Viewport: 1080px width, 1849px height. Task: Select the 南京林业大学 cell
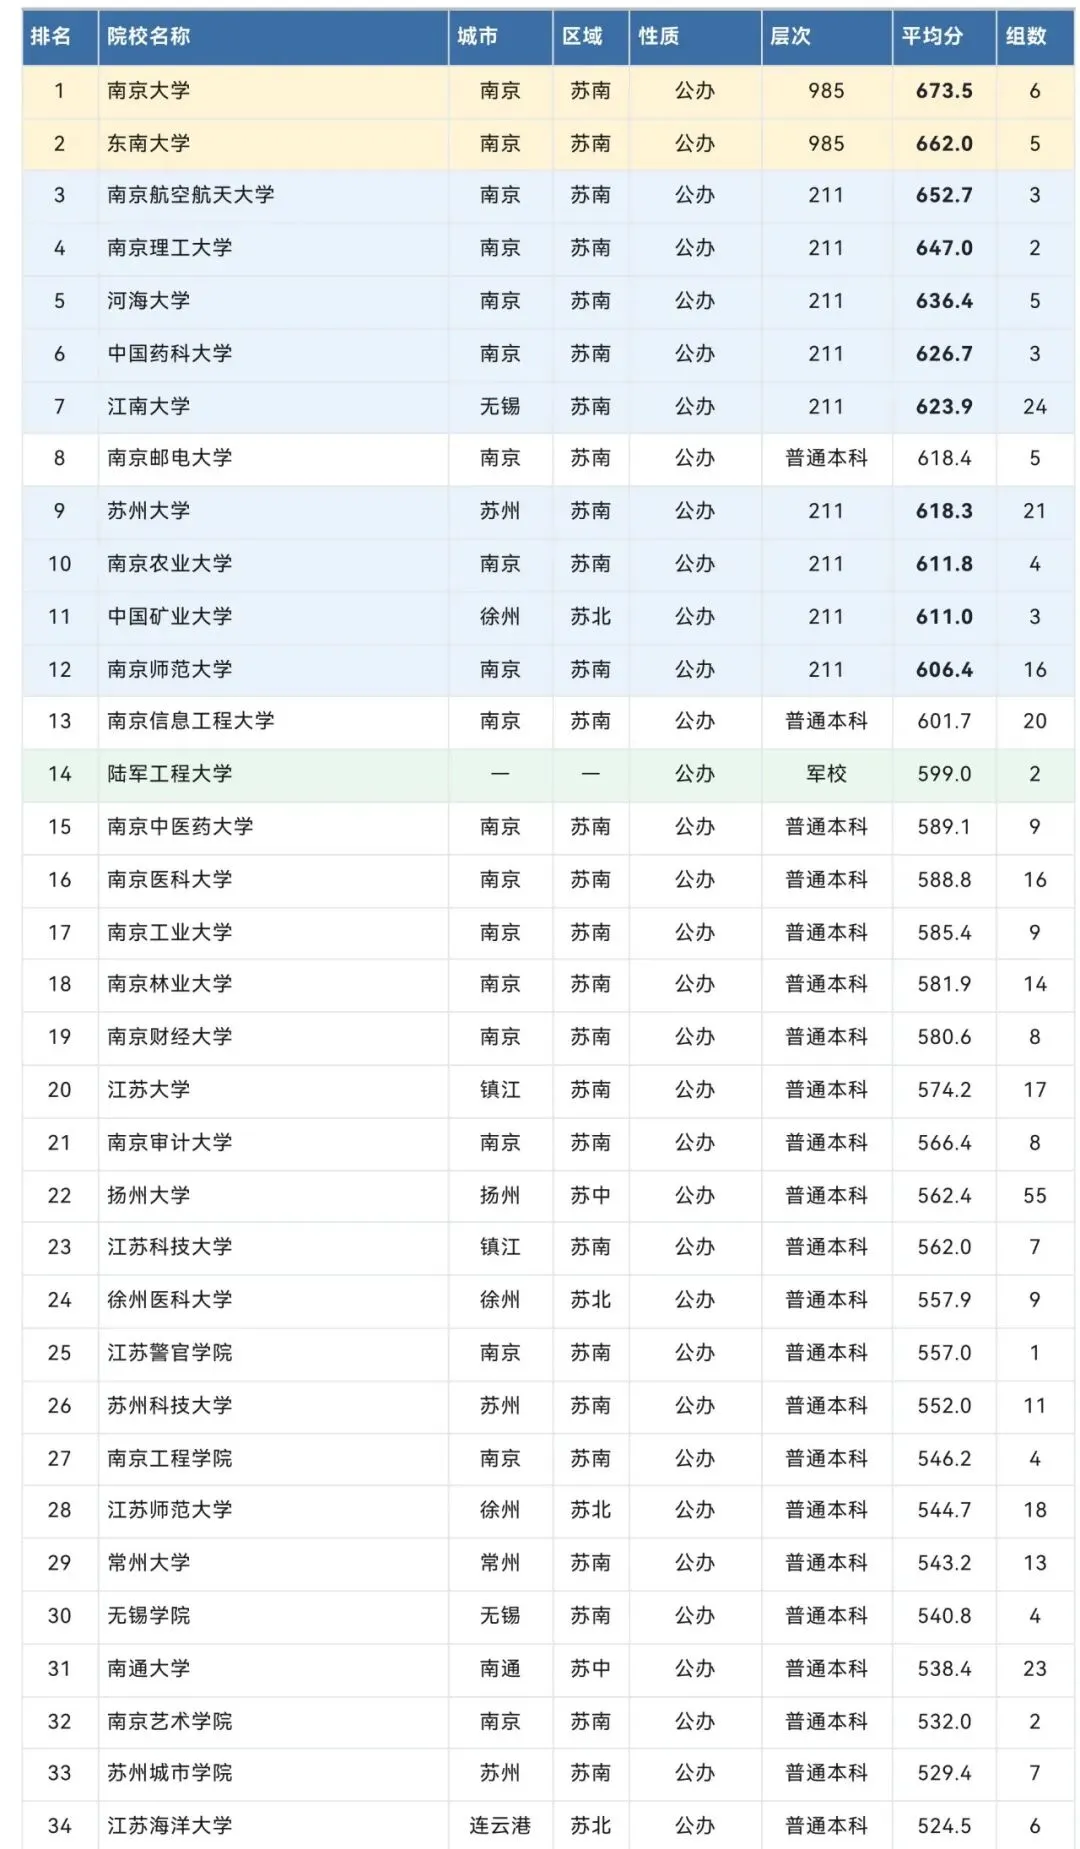point(273,985)
